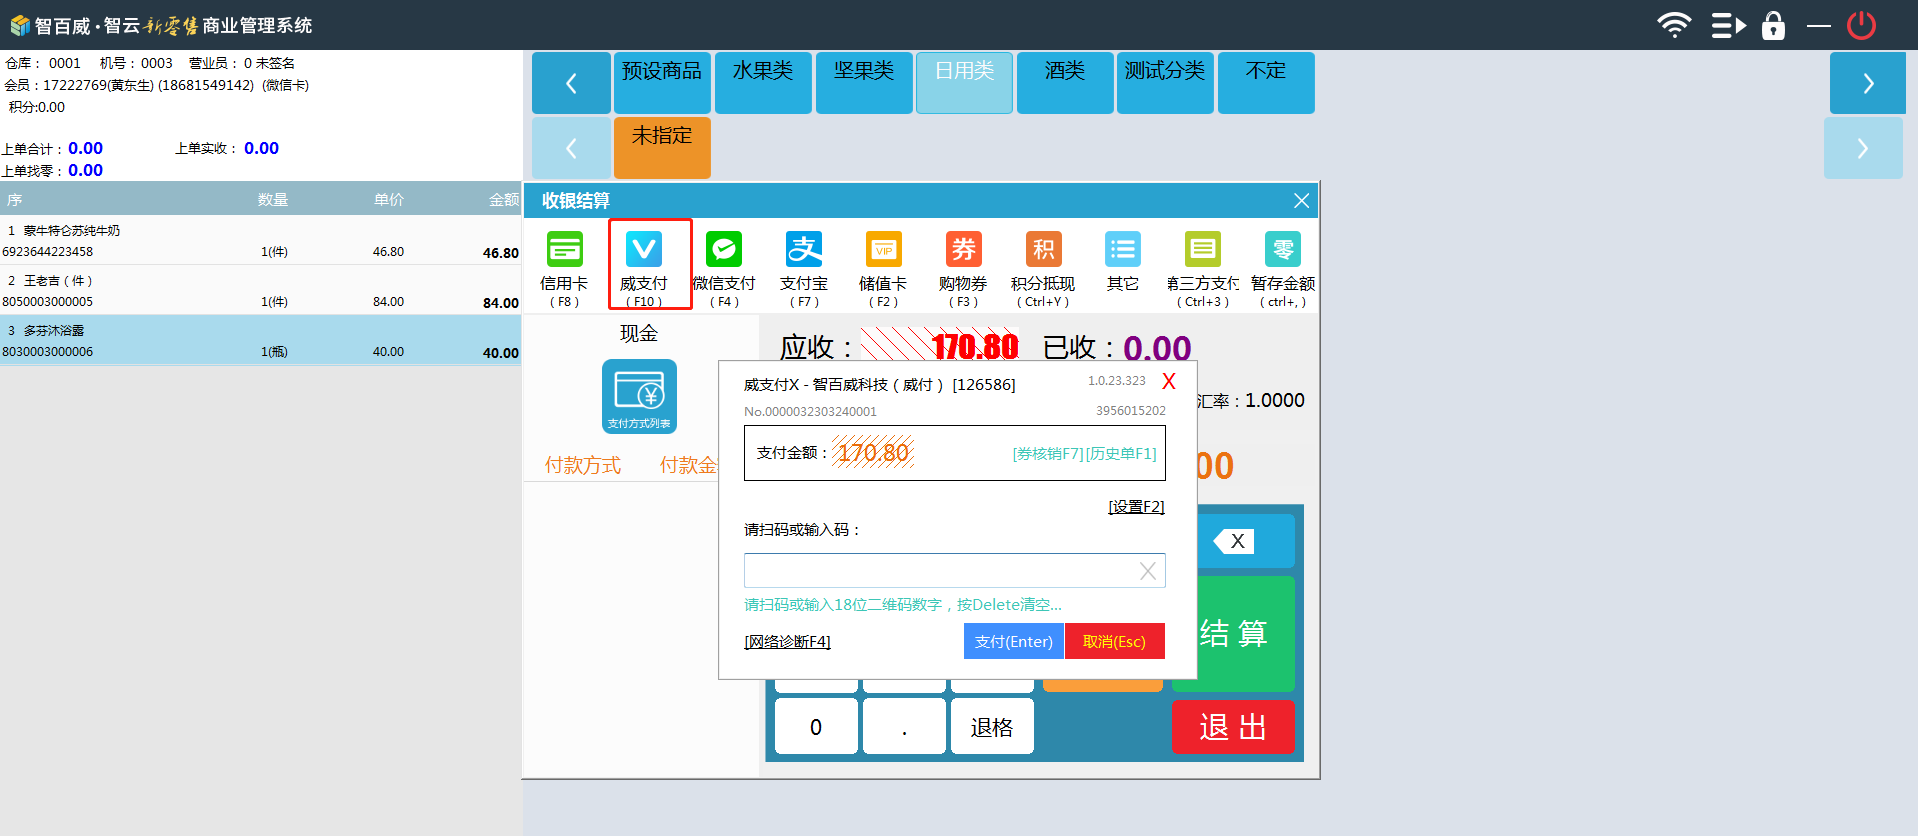
Task: Select the 信用卡 credit card payment icon
Action: pyautogui.click(x=564, y=250)
